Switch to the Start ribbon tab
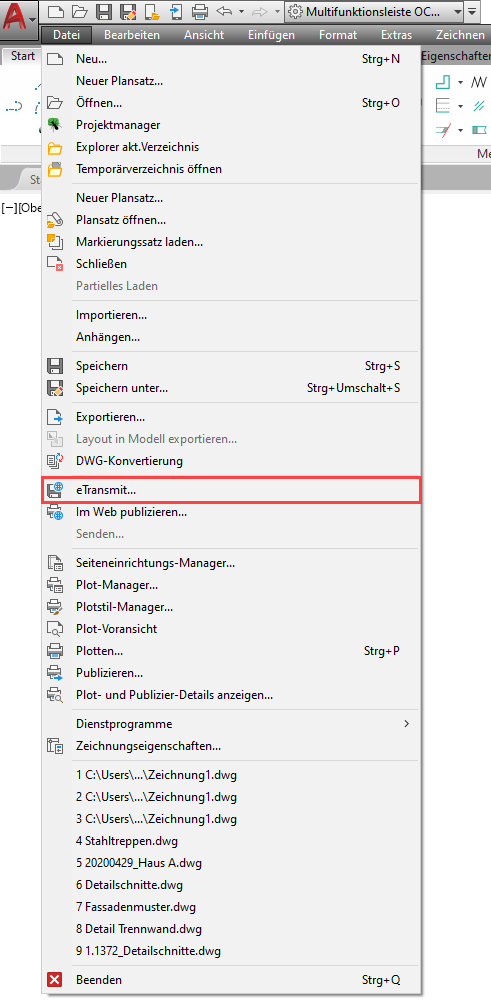Viewport: 491px width, 1000px height. click(x=23, y=56)
